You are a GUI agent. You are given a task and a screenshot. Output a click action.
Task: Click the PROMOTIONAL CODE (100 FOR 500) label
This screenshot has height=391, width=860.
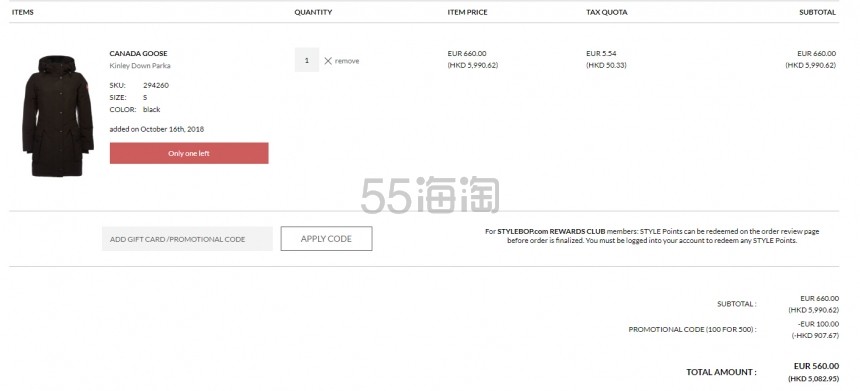point(692,330)
